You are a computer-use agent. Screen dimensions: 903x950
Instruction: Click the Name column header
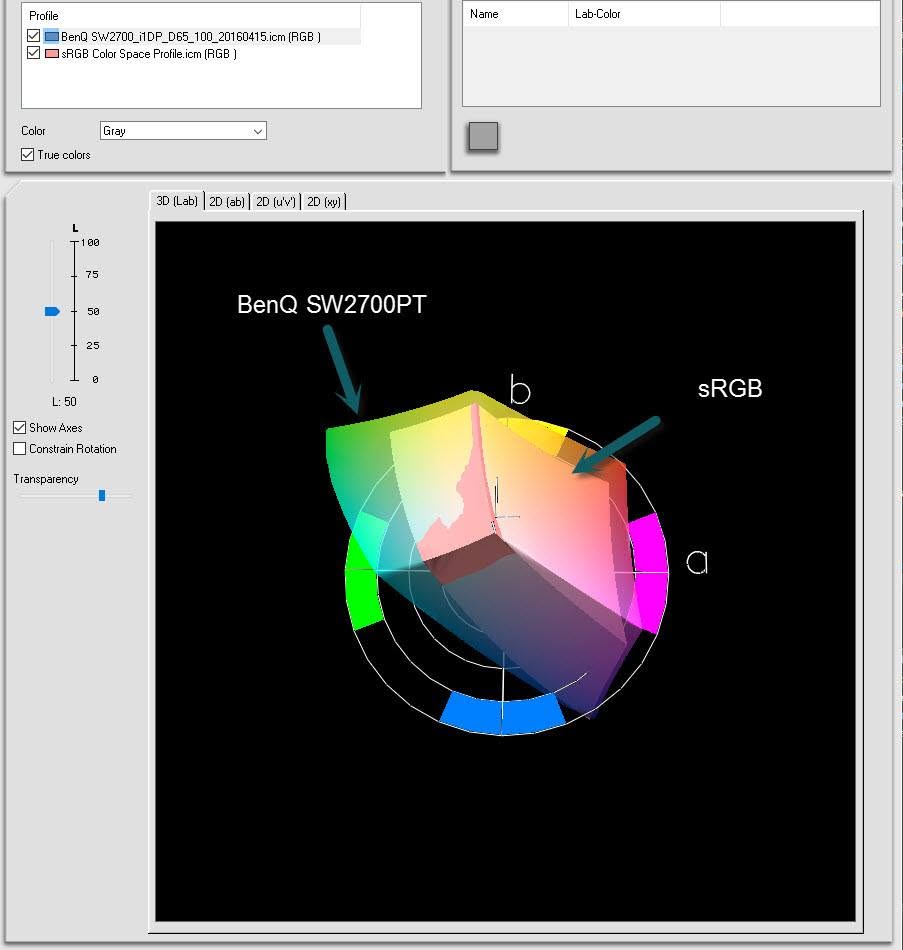click(x=515, y=14)
